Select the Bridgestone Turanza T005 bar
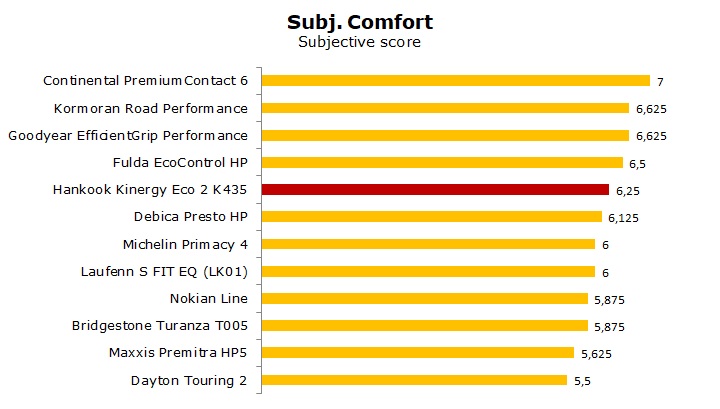Image resolution: width=720 pixels, height=409 pixels. pos(425,325)
